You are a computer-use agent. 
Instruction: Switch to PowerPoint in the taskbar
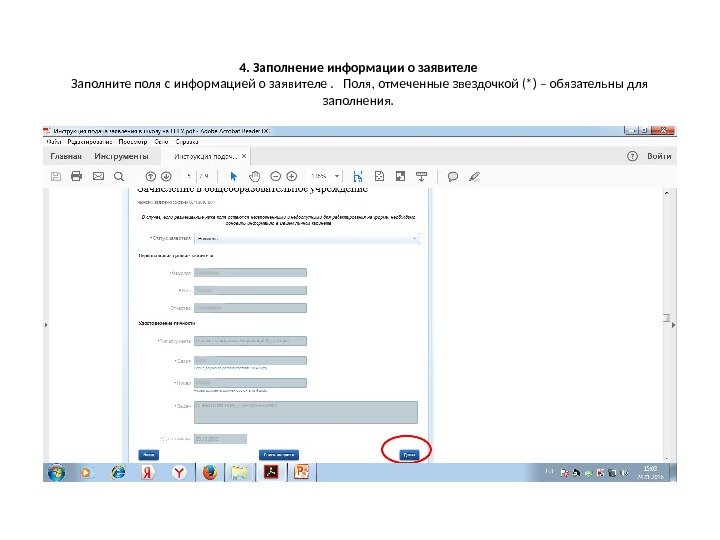coord(302,472)
